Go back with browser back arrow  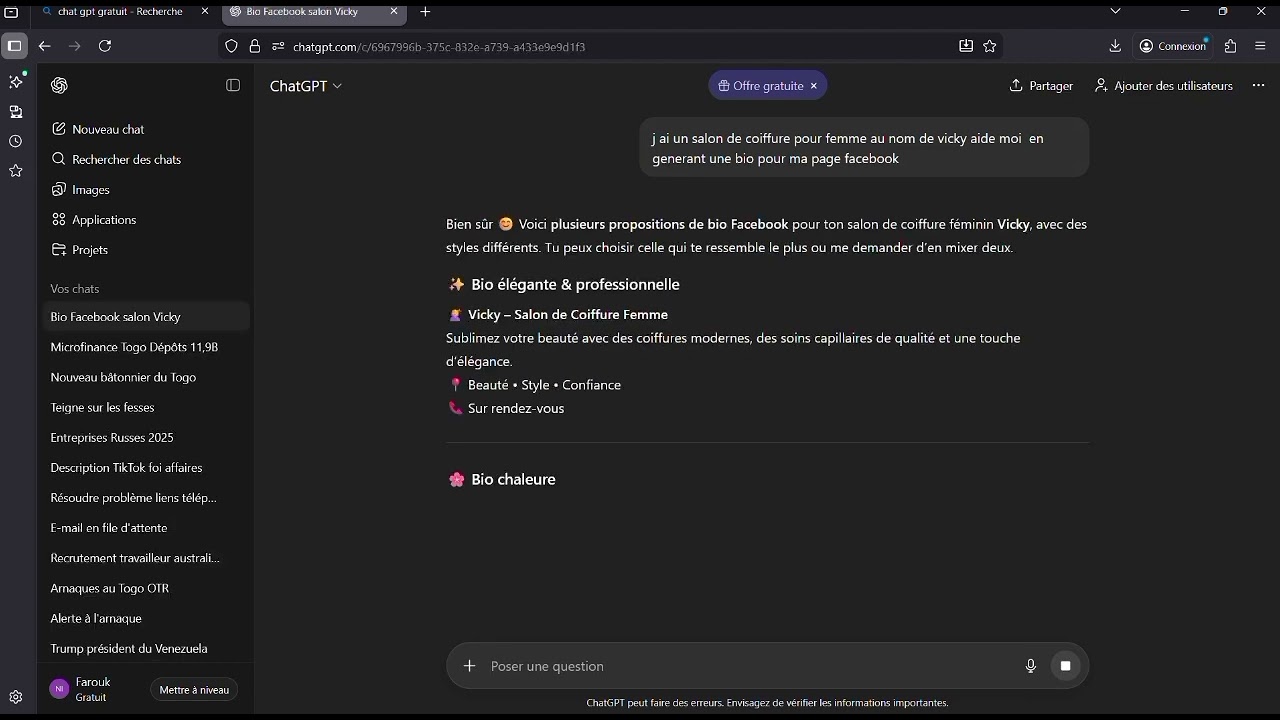44,46
